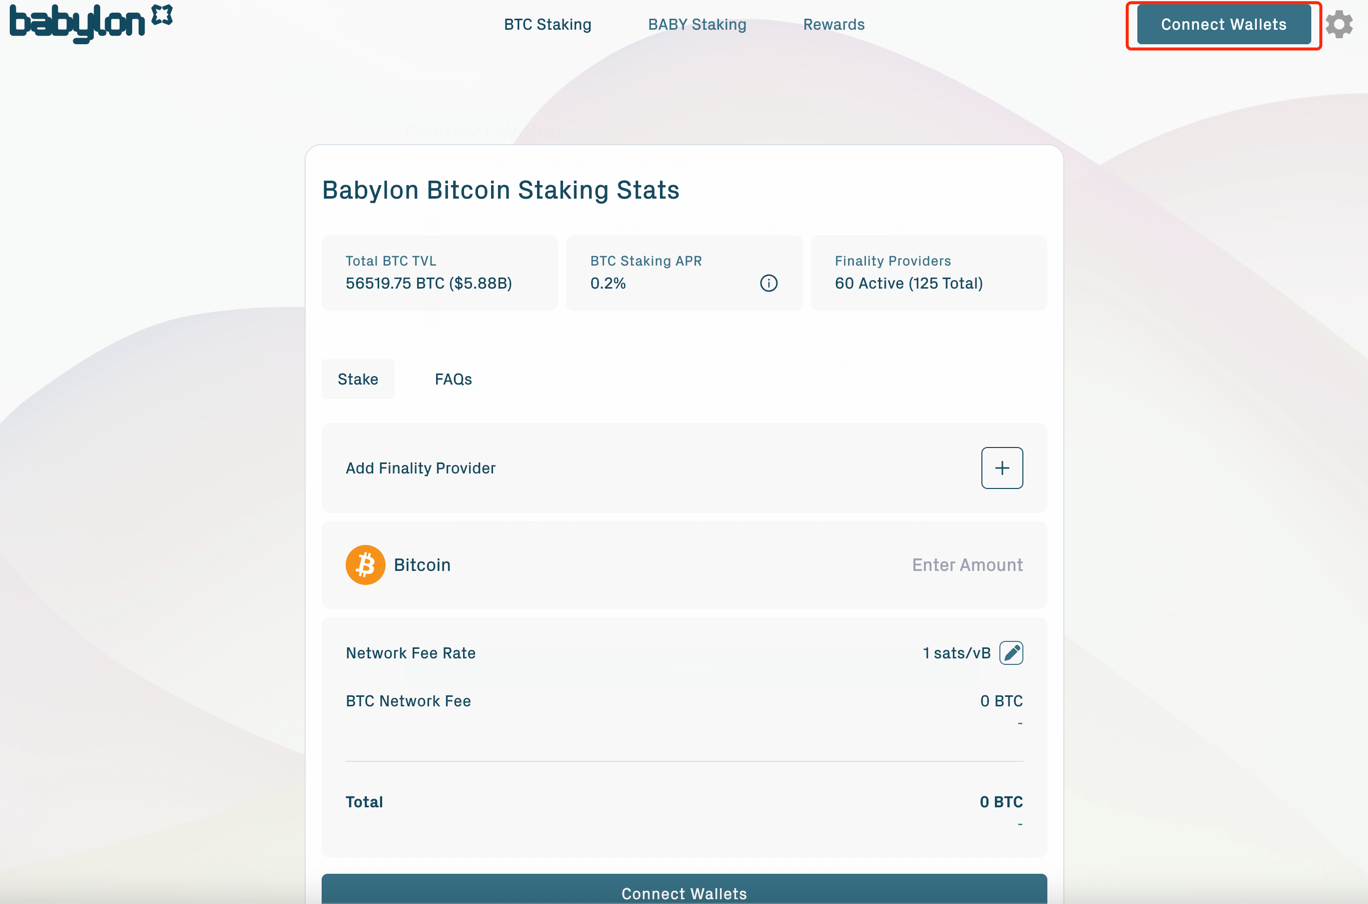Switch to the Stake tab
The image size is (1368, 904).
[358, 379]
